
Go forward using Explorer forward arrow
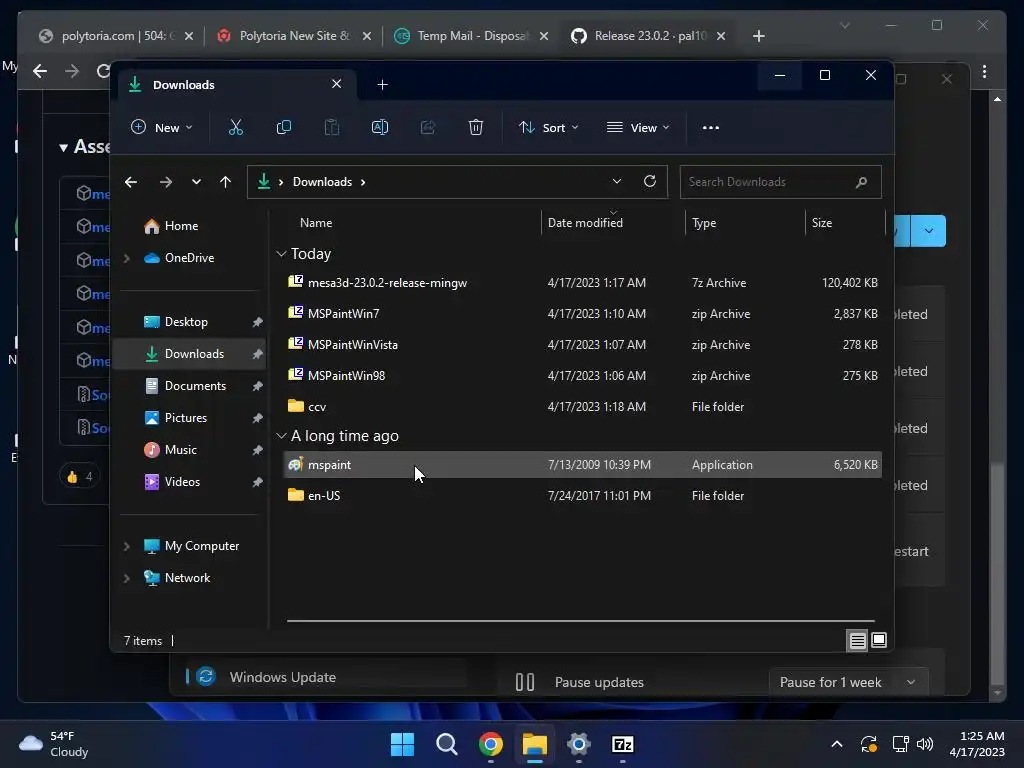pyautogui.click(x=166, y=182)
